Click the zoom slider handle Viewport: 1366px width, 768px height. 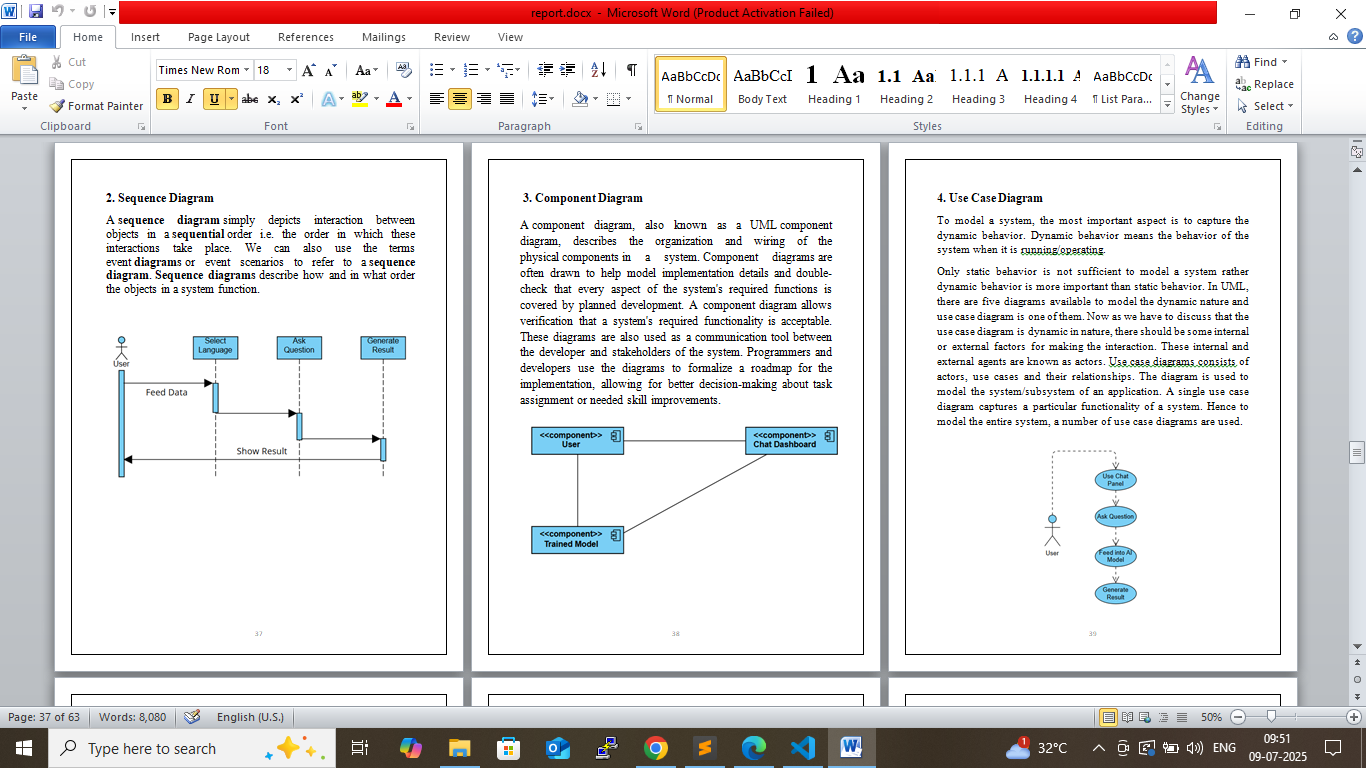click(x=1270, y=717)
